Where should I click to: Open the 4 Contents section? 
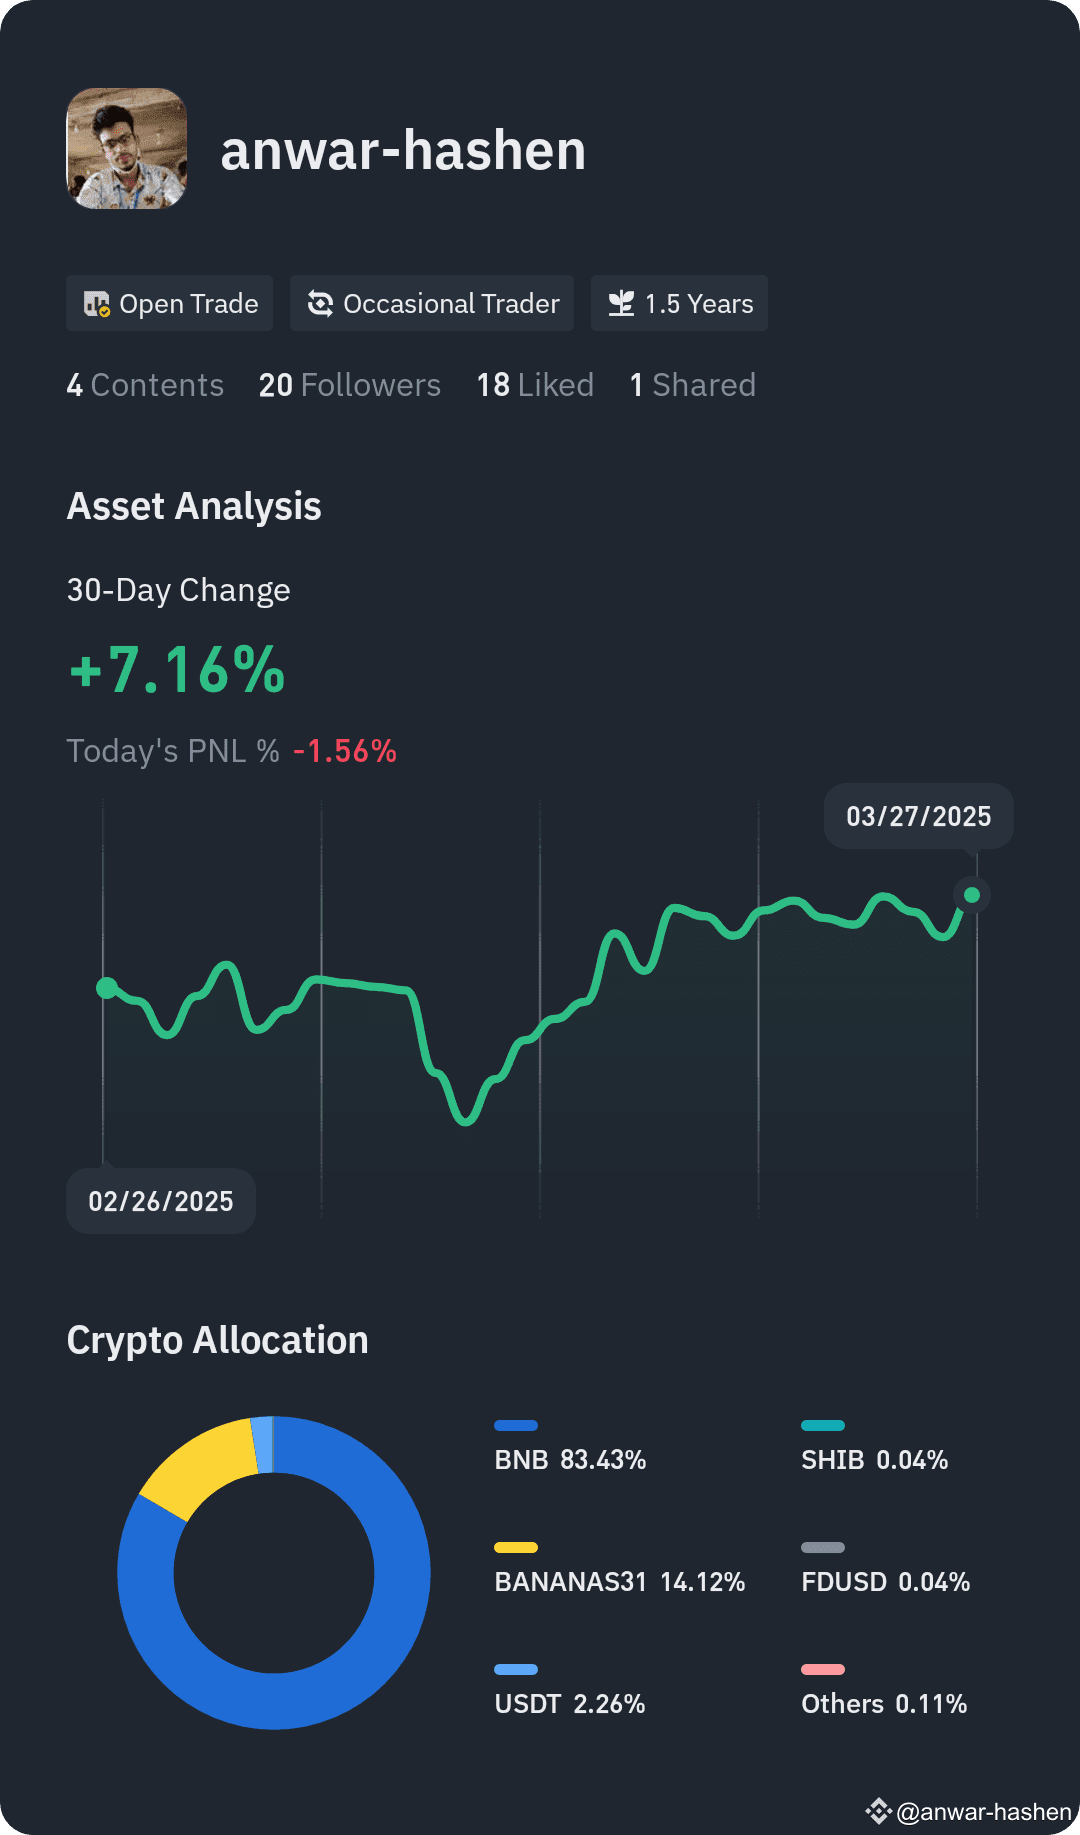tap(145, 385)
